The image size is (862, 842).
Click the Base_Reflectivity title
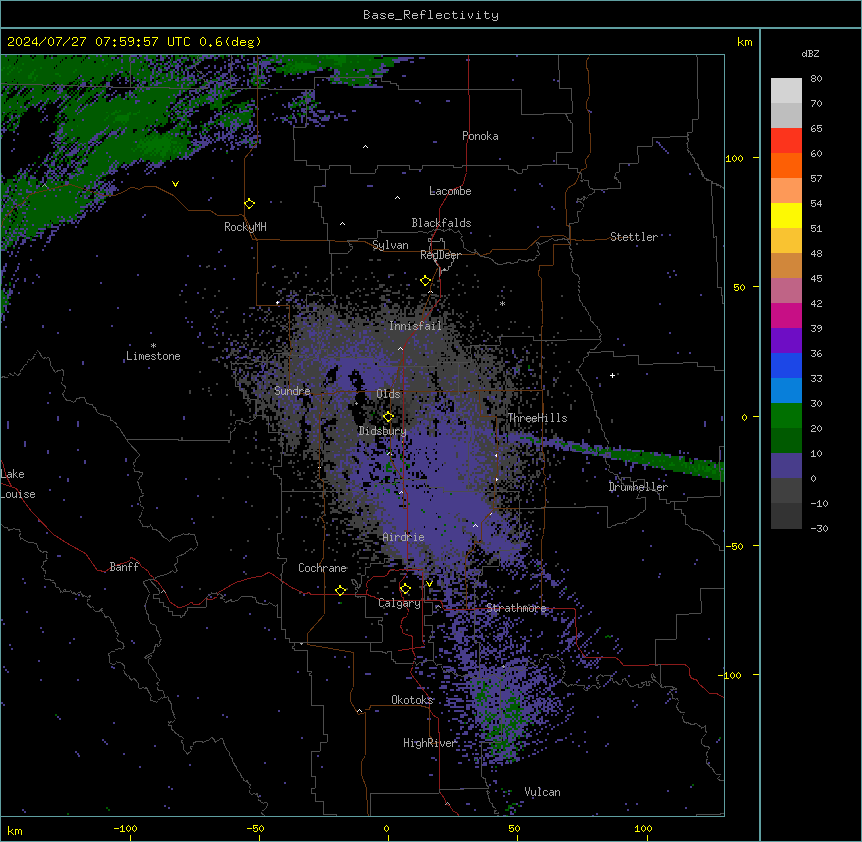(431, 15)
